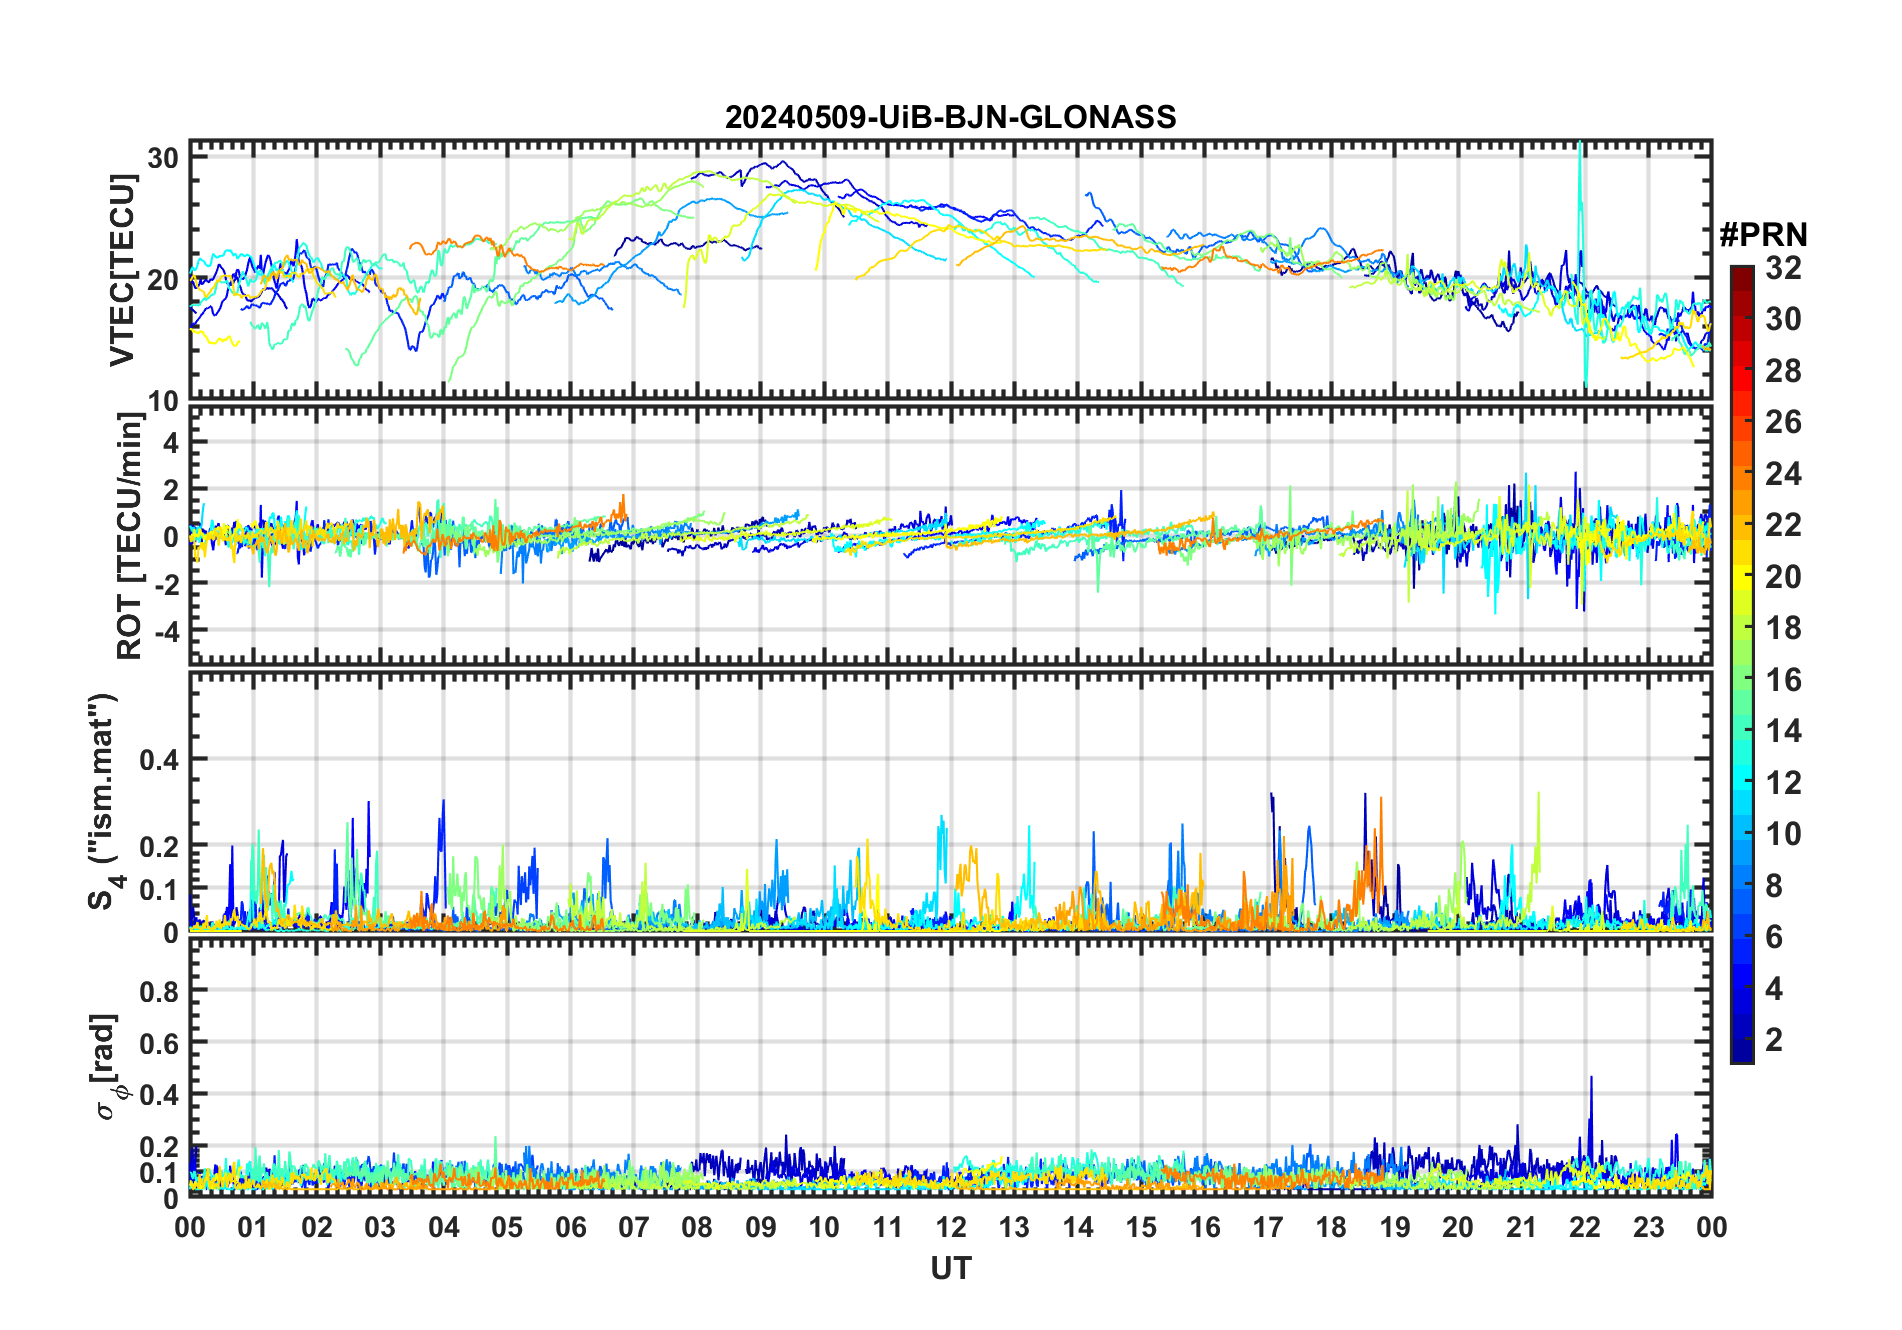Click the UT x-axis label
1902x1330 pixels.
click(x=950, y=1268)
